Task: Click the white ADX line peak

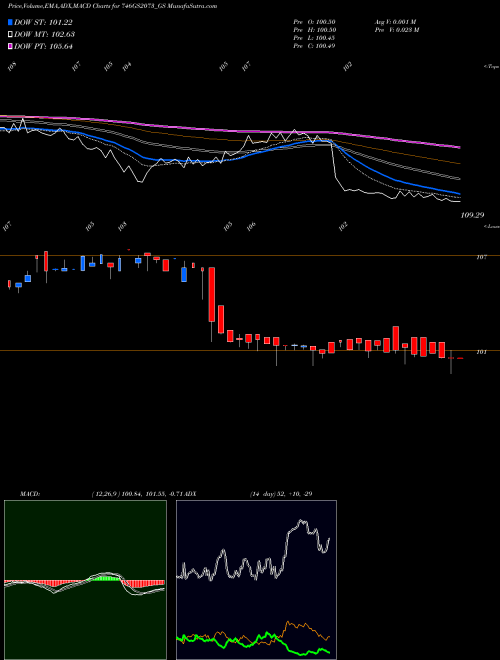Action: coord(301,521)
